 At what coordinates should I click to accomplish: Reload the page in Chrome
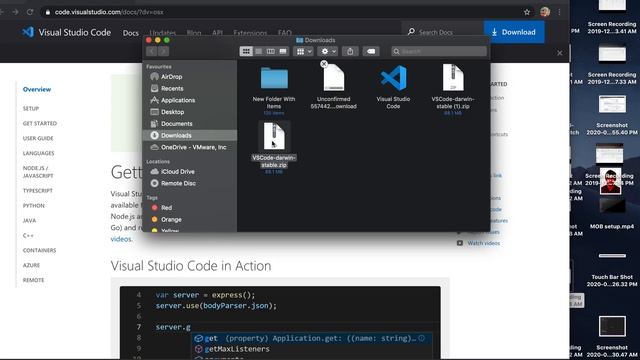tap(30, 12)
